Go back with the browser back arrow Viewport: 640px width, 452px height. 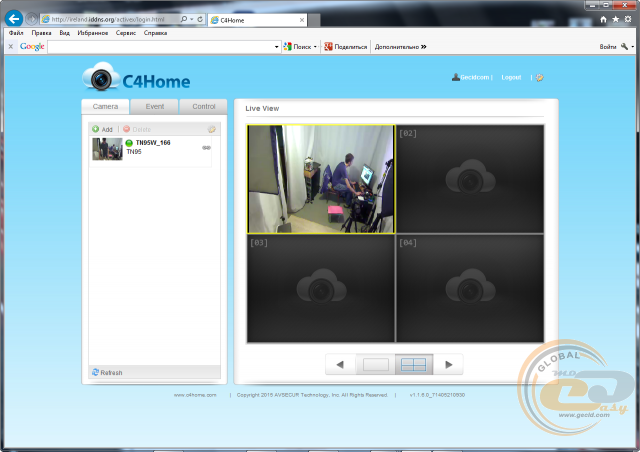[14, 19]
